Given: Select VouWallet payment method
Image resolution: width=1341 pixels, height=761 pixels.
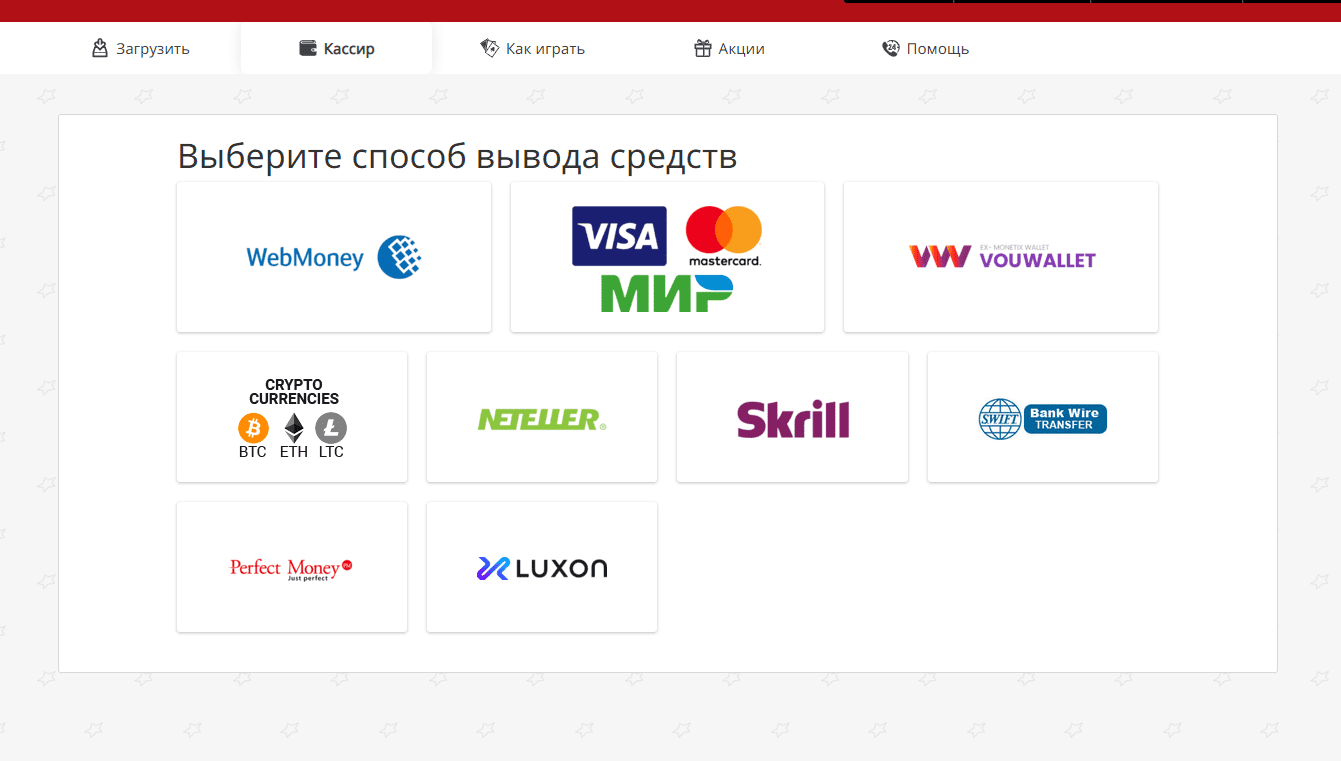Looking at the screenshot, I should 1001,257.
